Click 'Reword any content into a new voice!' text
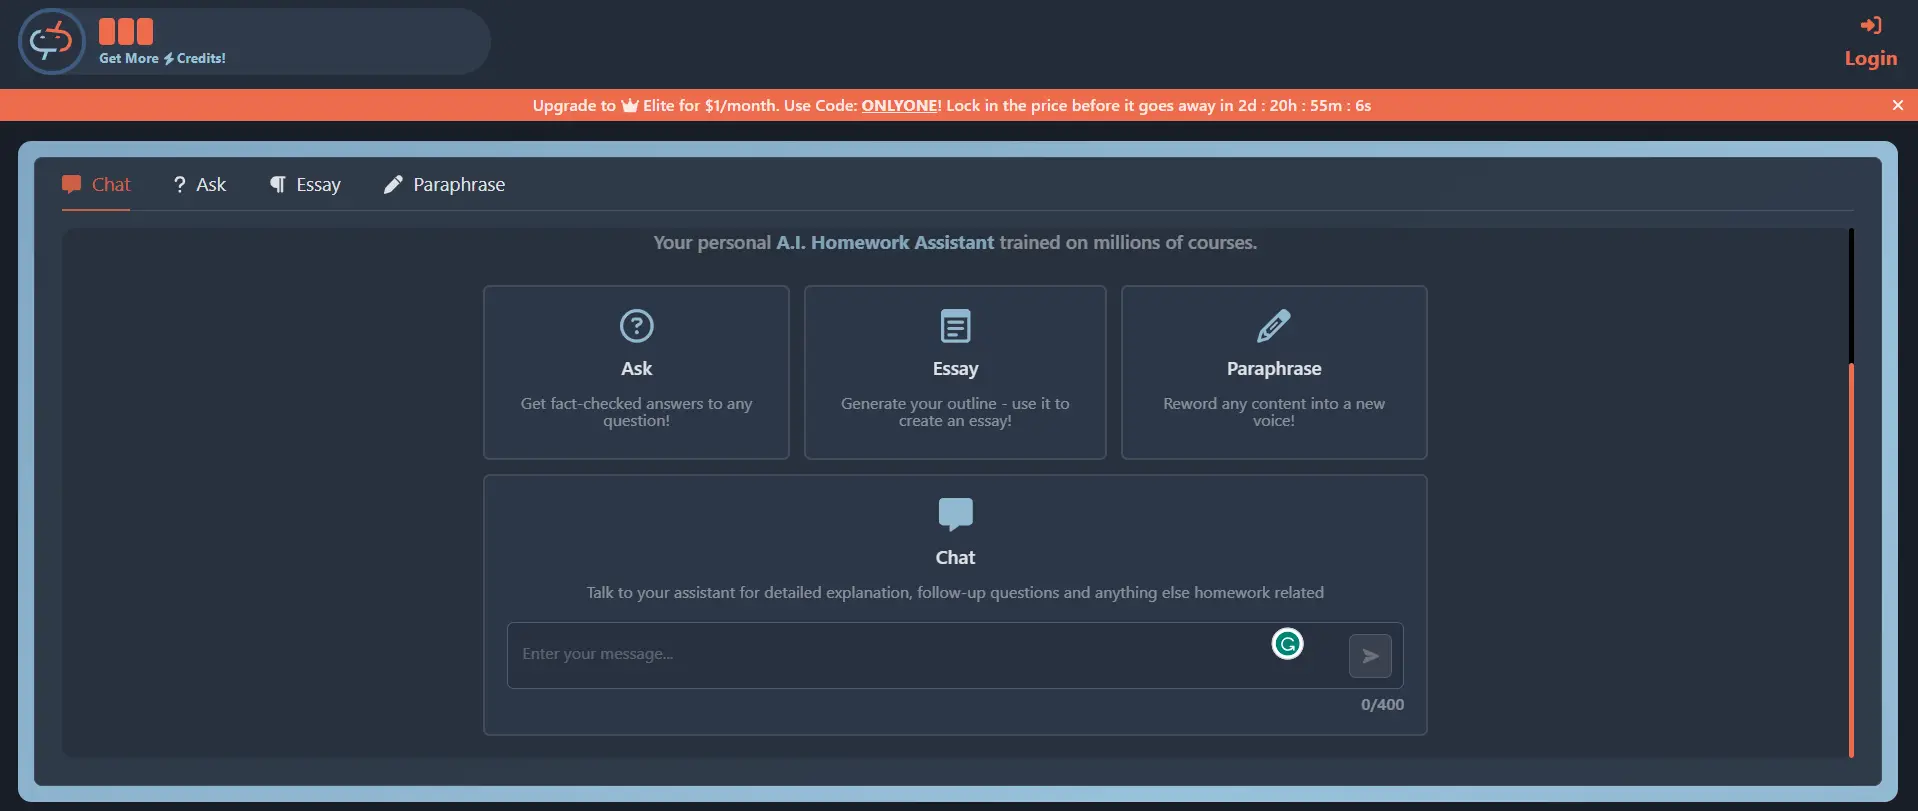The width and height of the screenshot is (1918, 811). 1273,412
